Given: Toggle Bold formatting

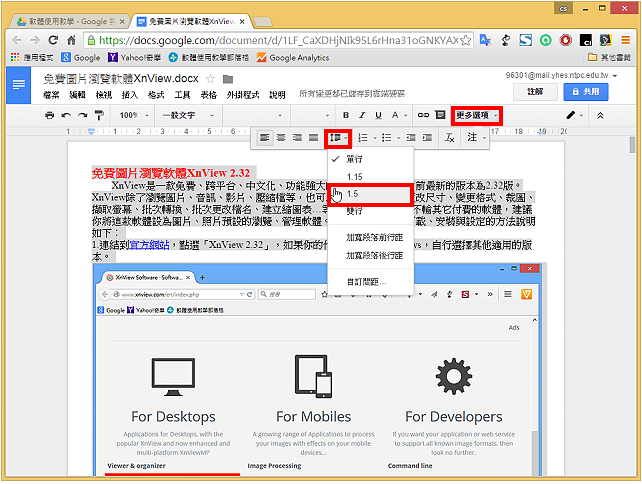Looking at the screenshot, I should [346, 115].
